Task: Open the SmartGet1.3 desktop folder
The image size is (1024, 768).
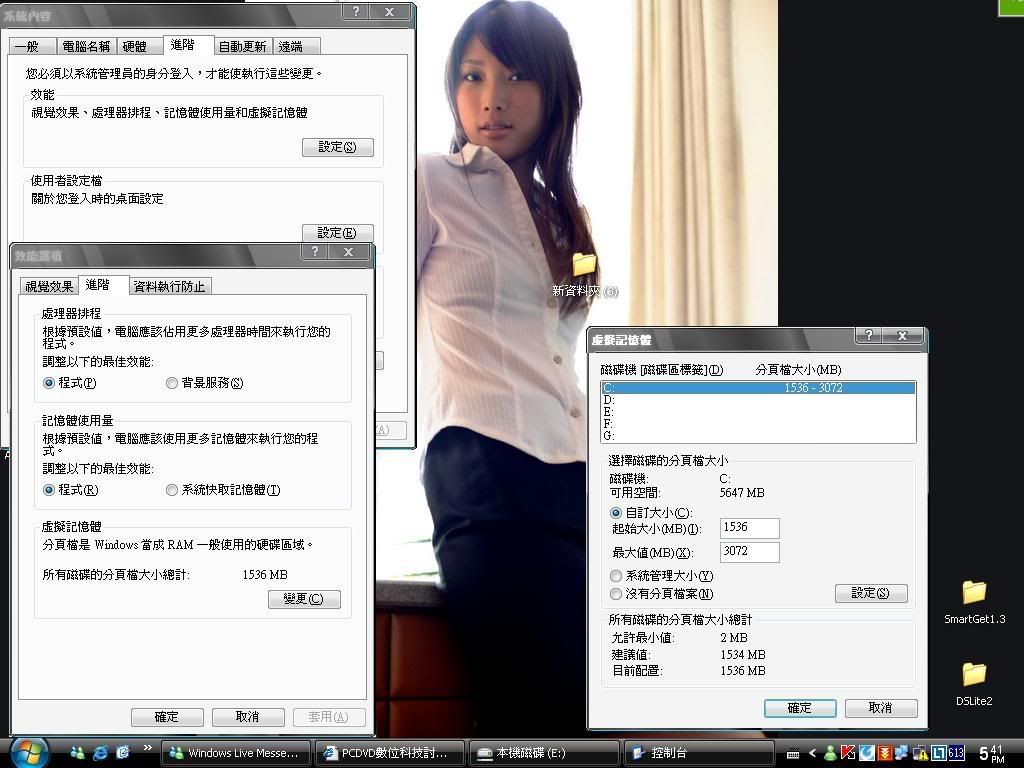Action: point(974,592)
